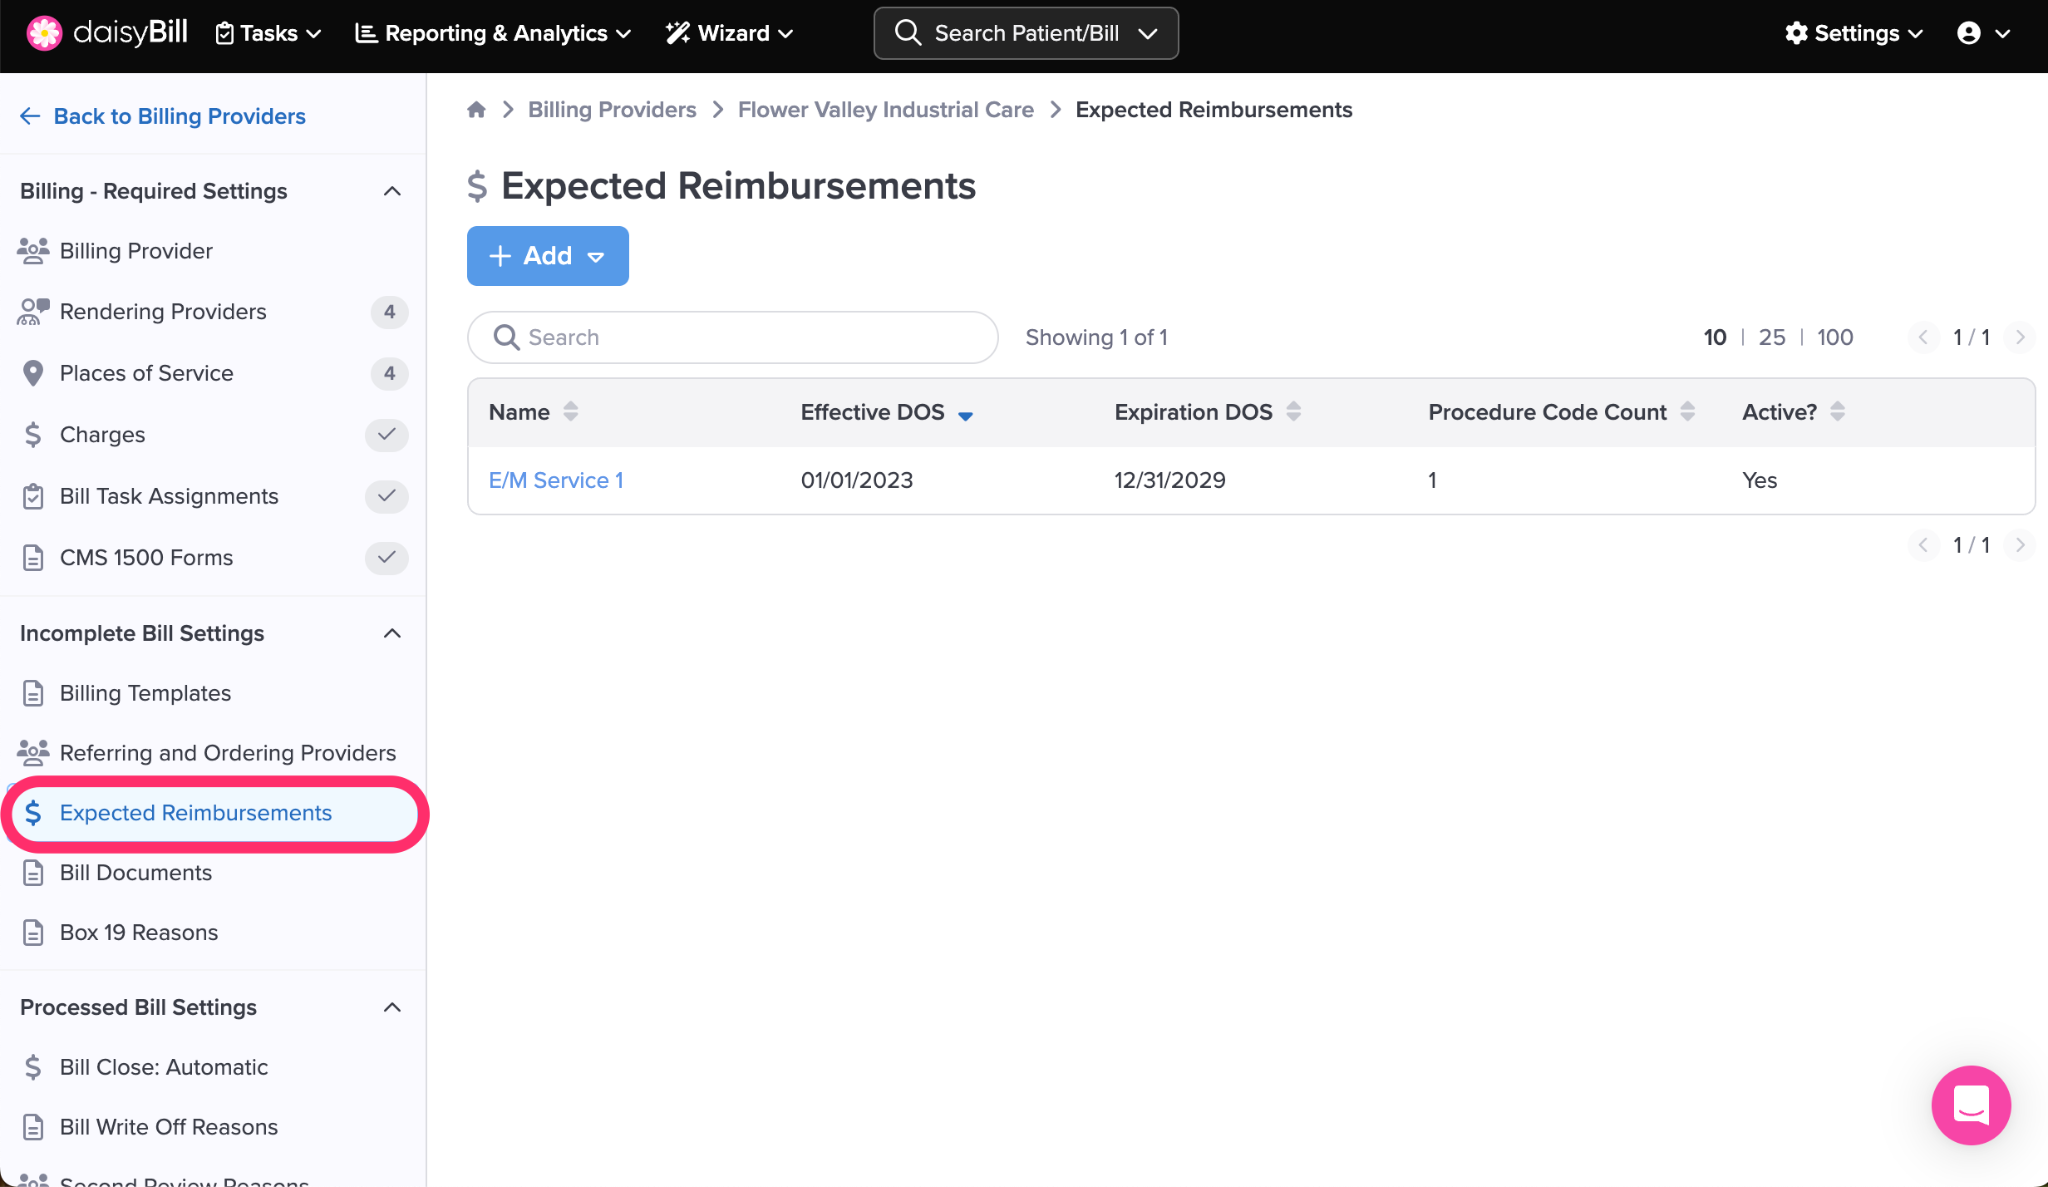
Task: Click the Bill Close: Automatic dollar icon
Action: tap(33, 1067)
